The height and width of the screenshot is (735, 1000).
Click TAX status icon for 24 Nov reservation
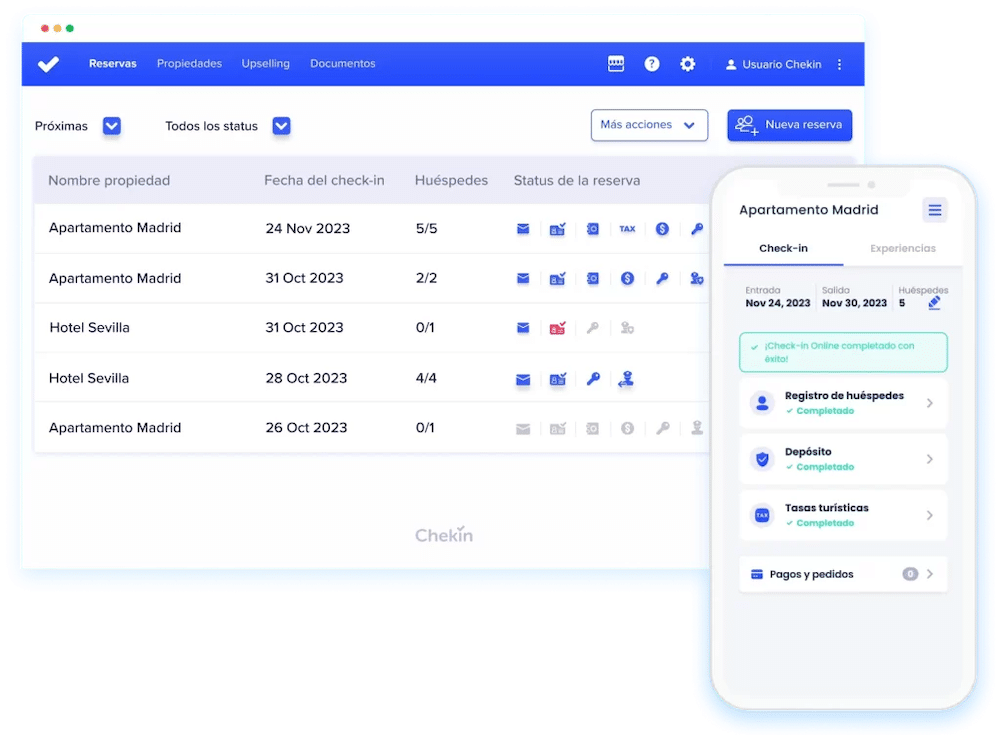(x=627, y=229)
